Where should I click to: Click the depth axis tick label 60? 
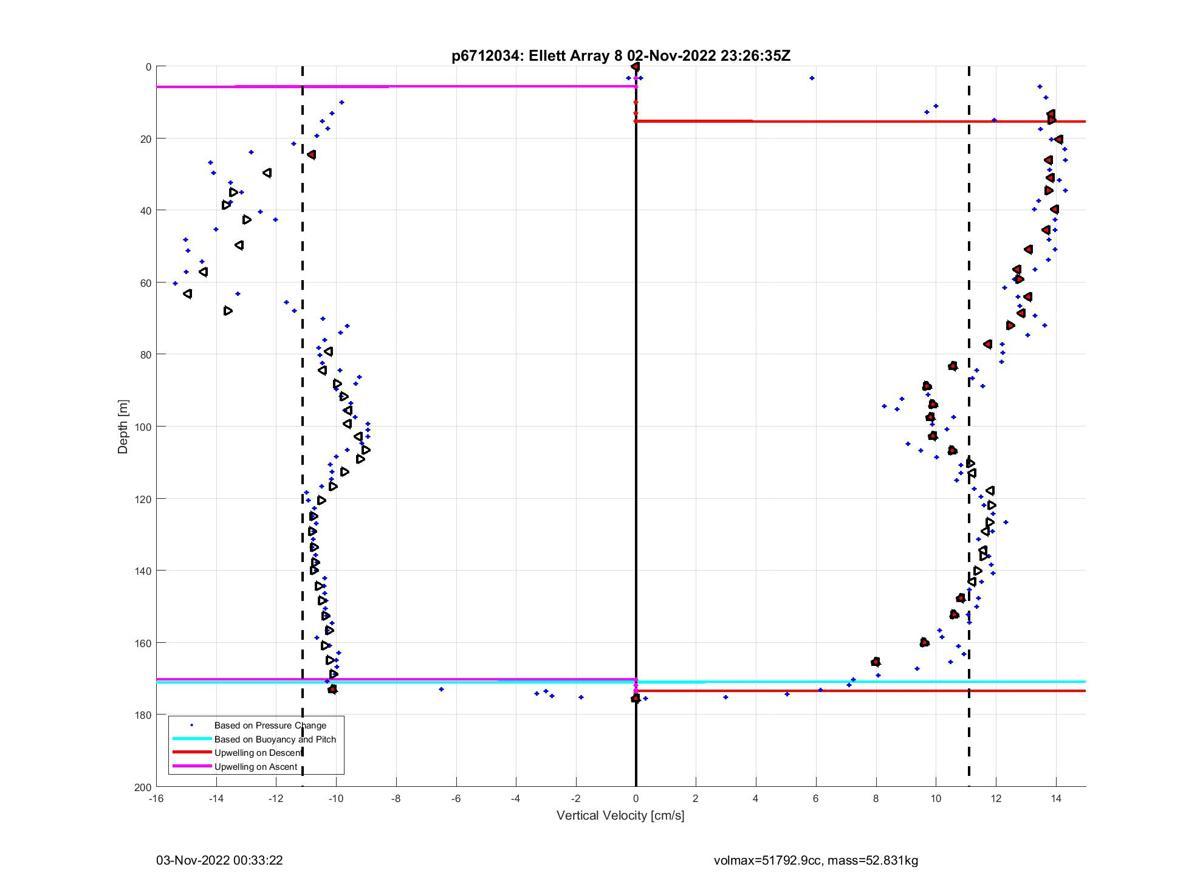[146, 283]
